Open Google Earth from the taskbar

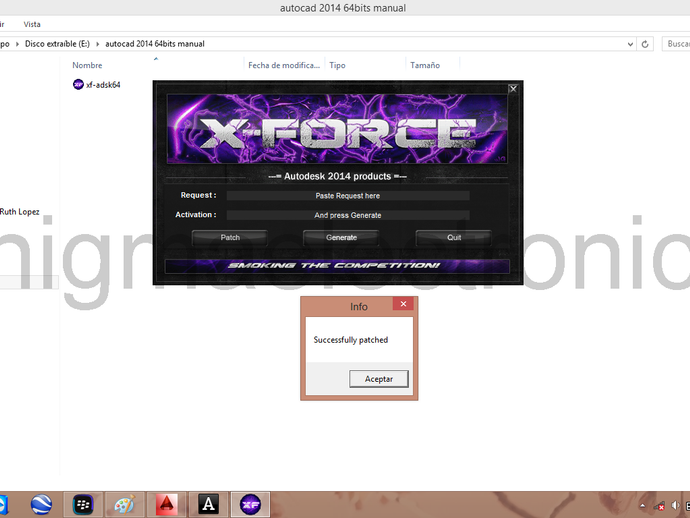[41, 504]
